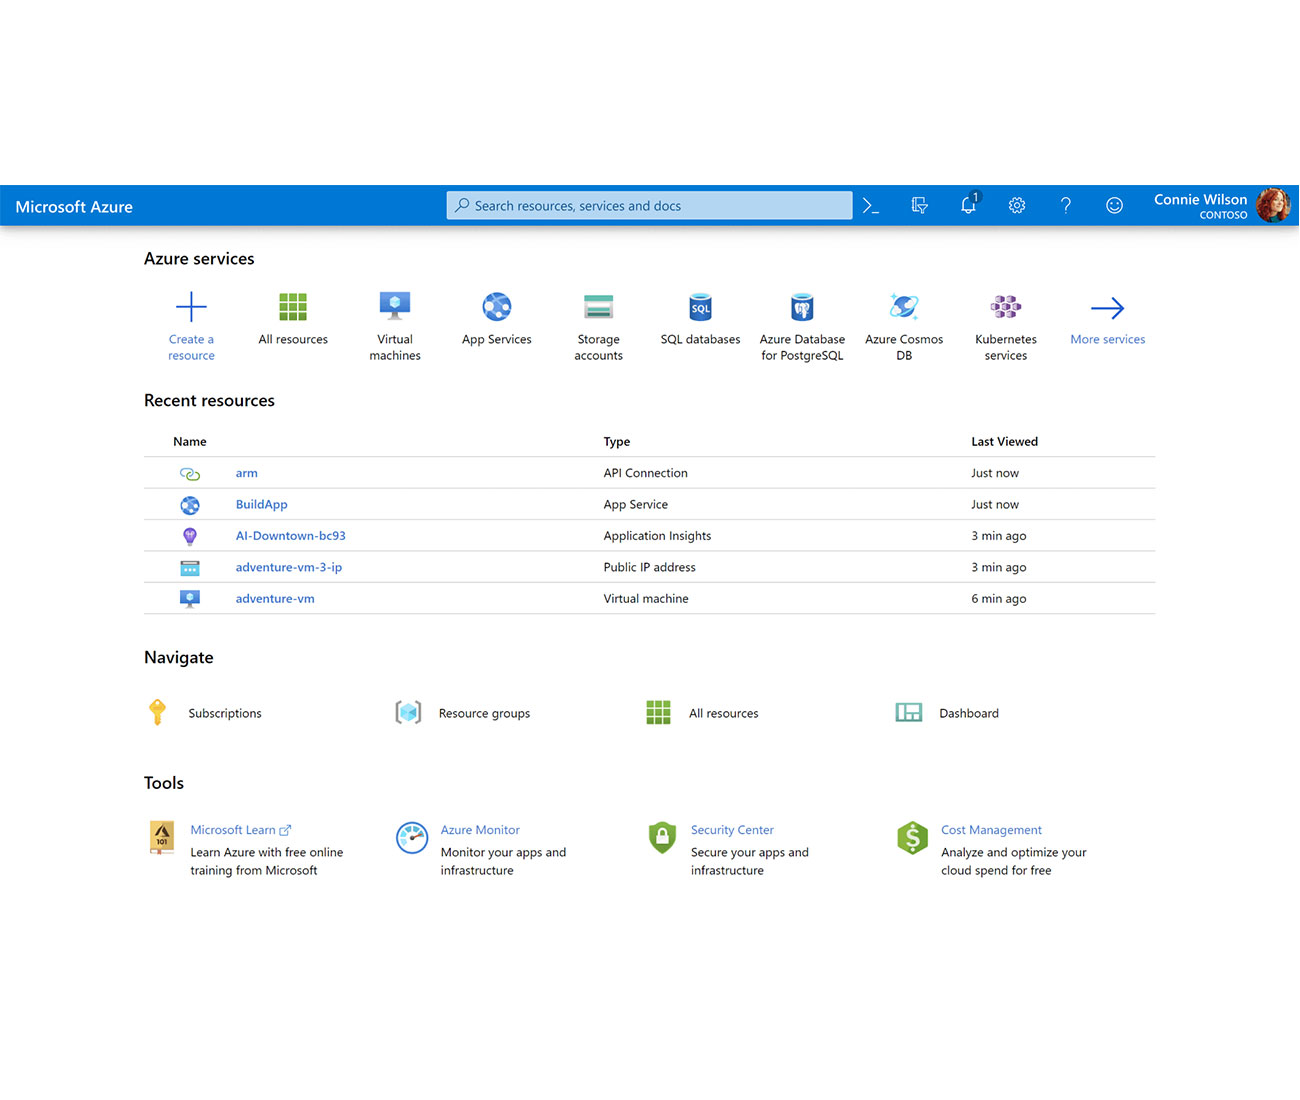
Task: Click the Create a resource link text
Action: [191, 347]
